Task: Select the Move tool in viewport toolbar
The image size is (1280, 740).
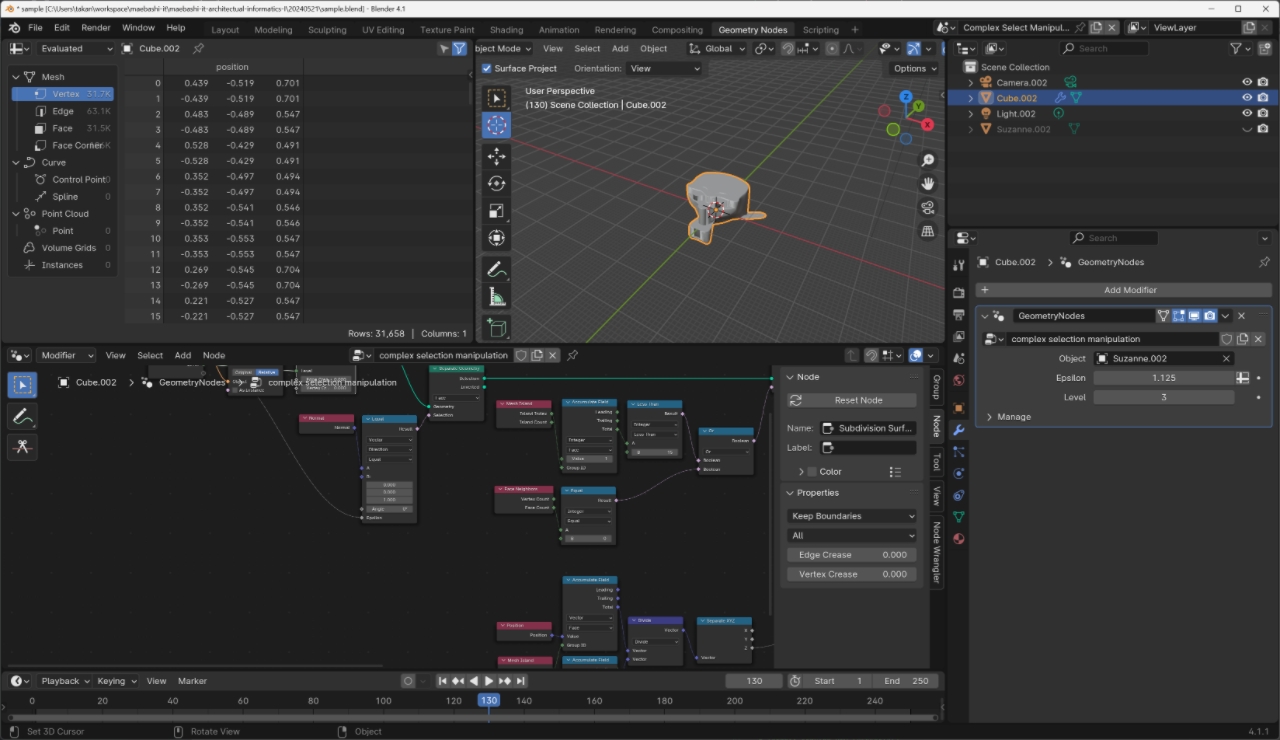Action: point(497,156)
